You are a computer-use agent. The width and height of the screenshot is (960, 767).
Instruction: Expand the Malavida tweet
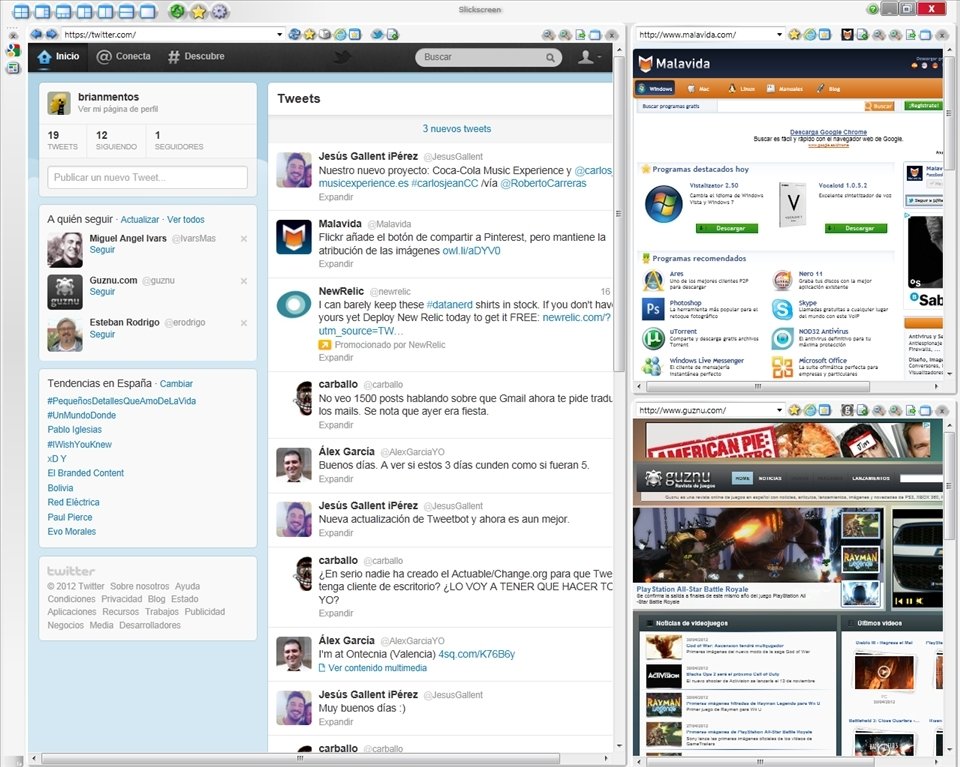coord(336,264)
